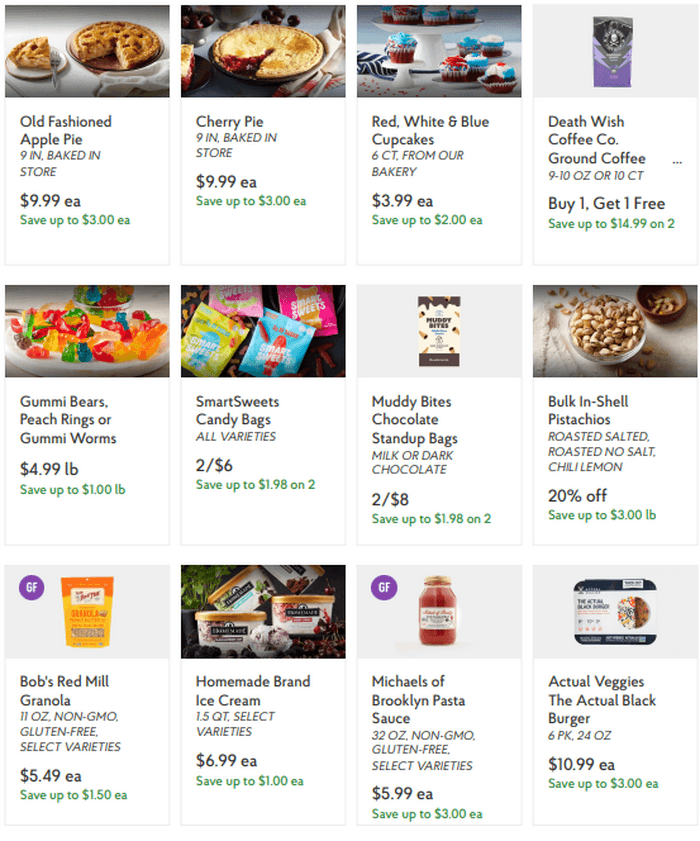
Task: Click the cupcakes bakery photo
Action: point(439,54)
